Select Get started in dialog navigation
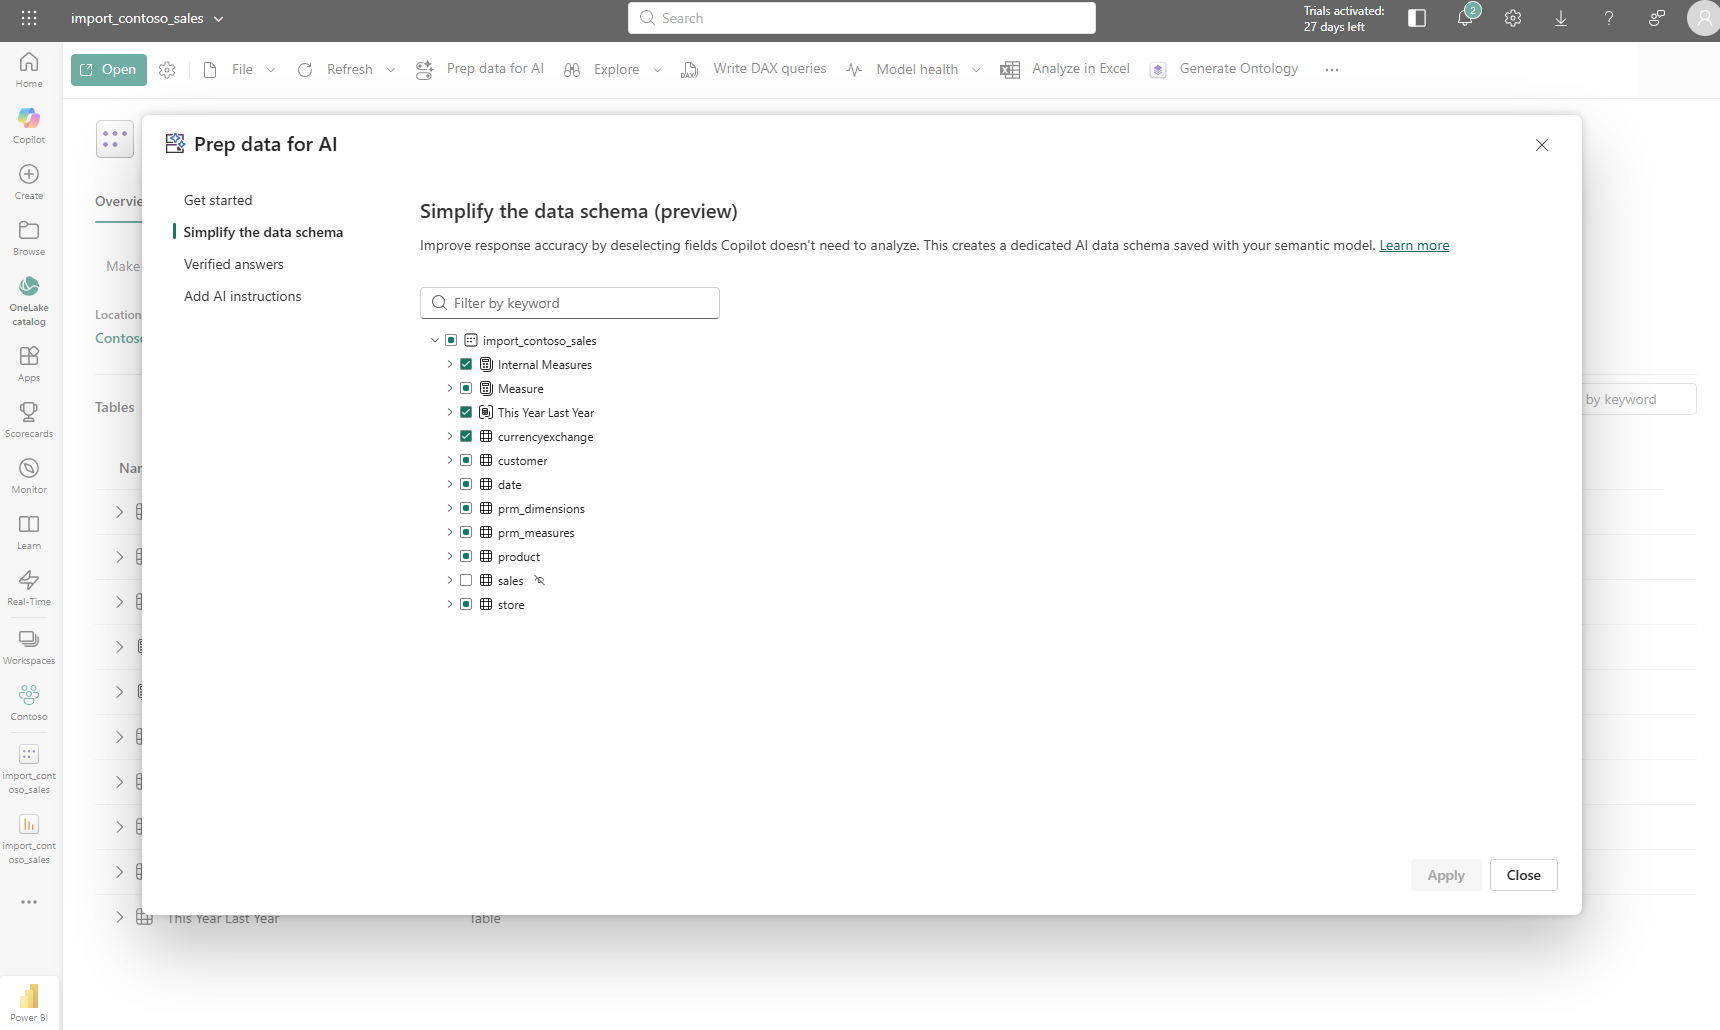Image resolution: width=1720 pixels, height=1030 pixels. 218,200
